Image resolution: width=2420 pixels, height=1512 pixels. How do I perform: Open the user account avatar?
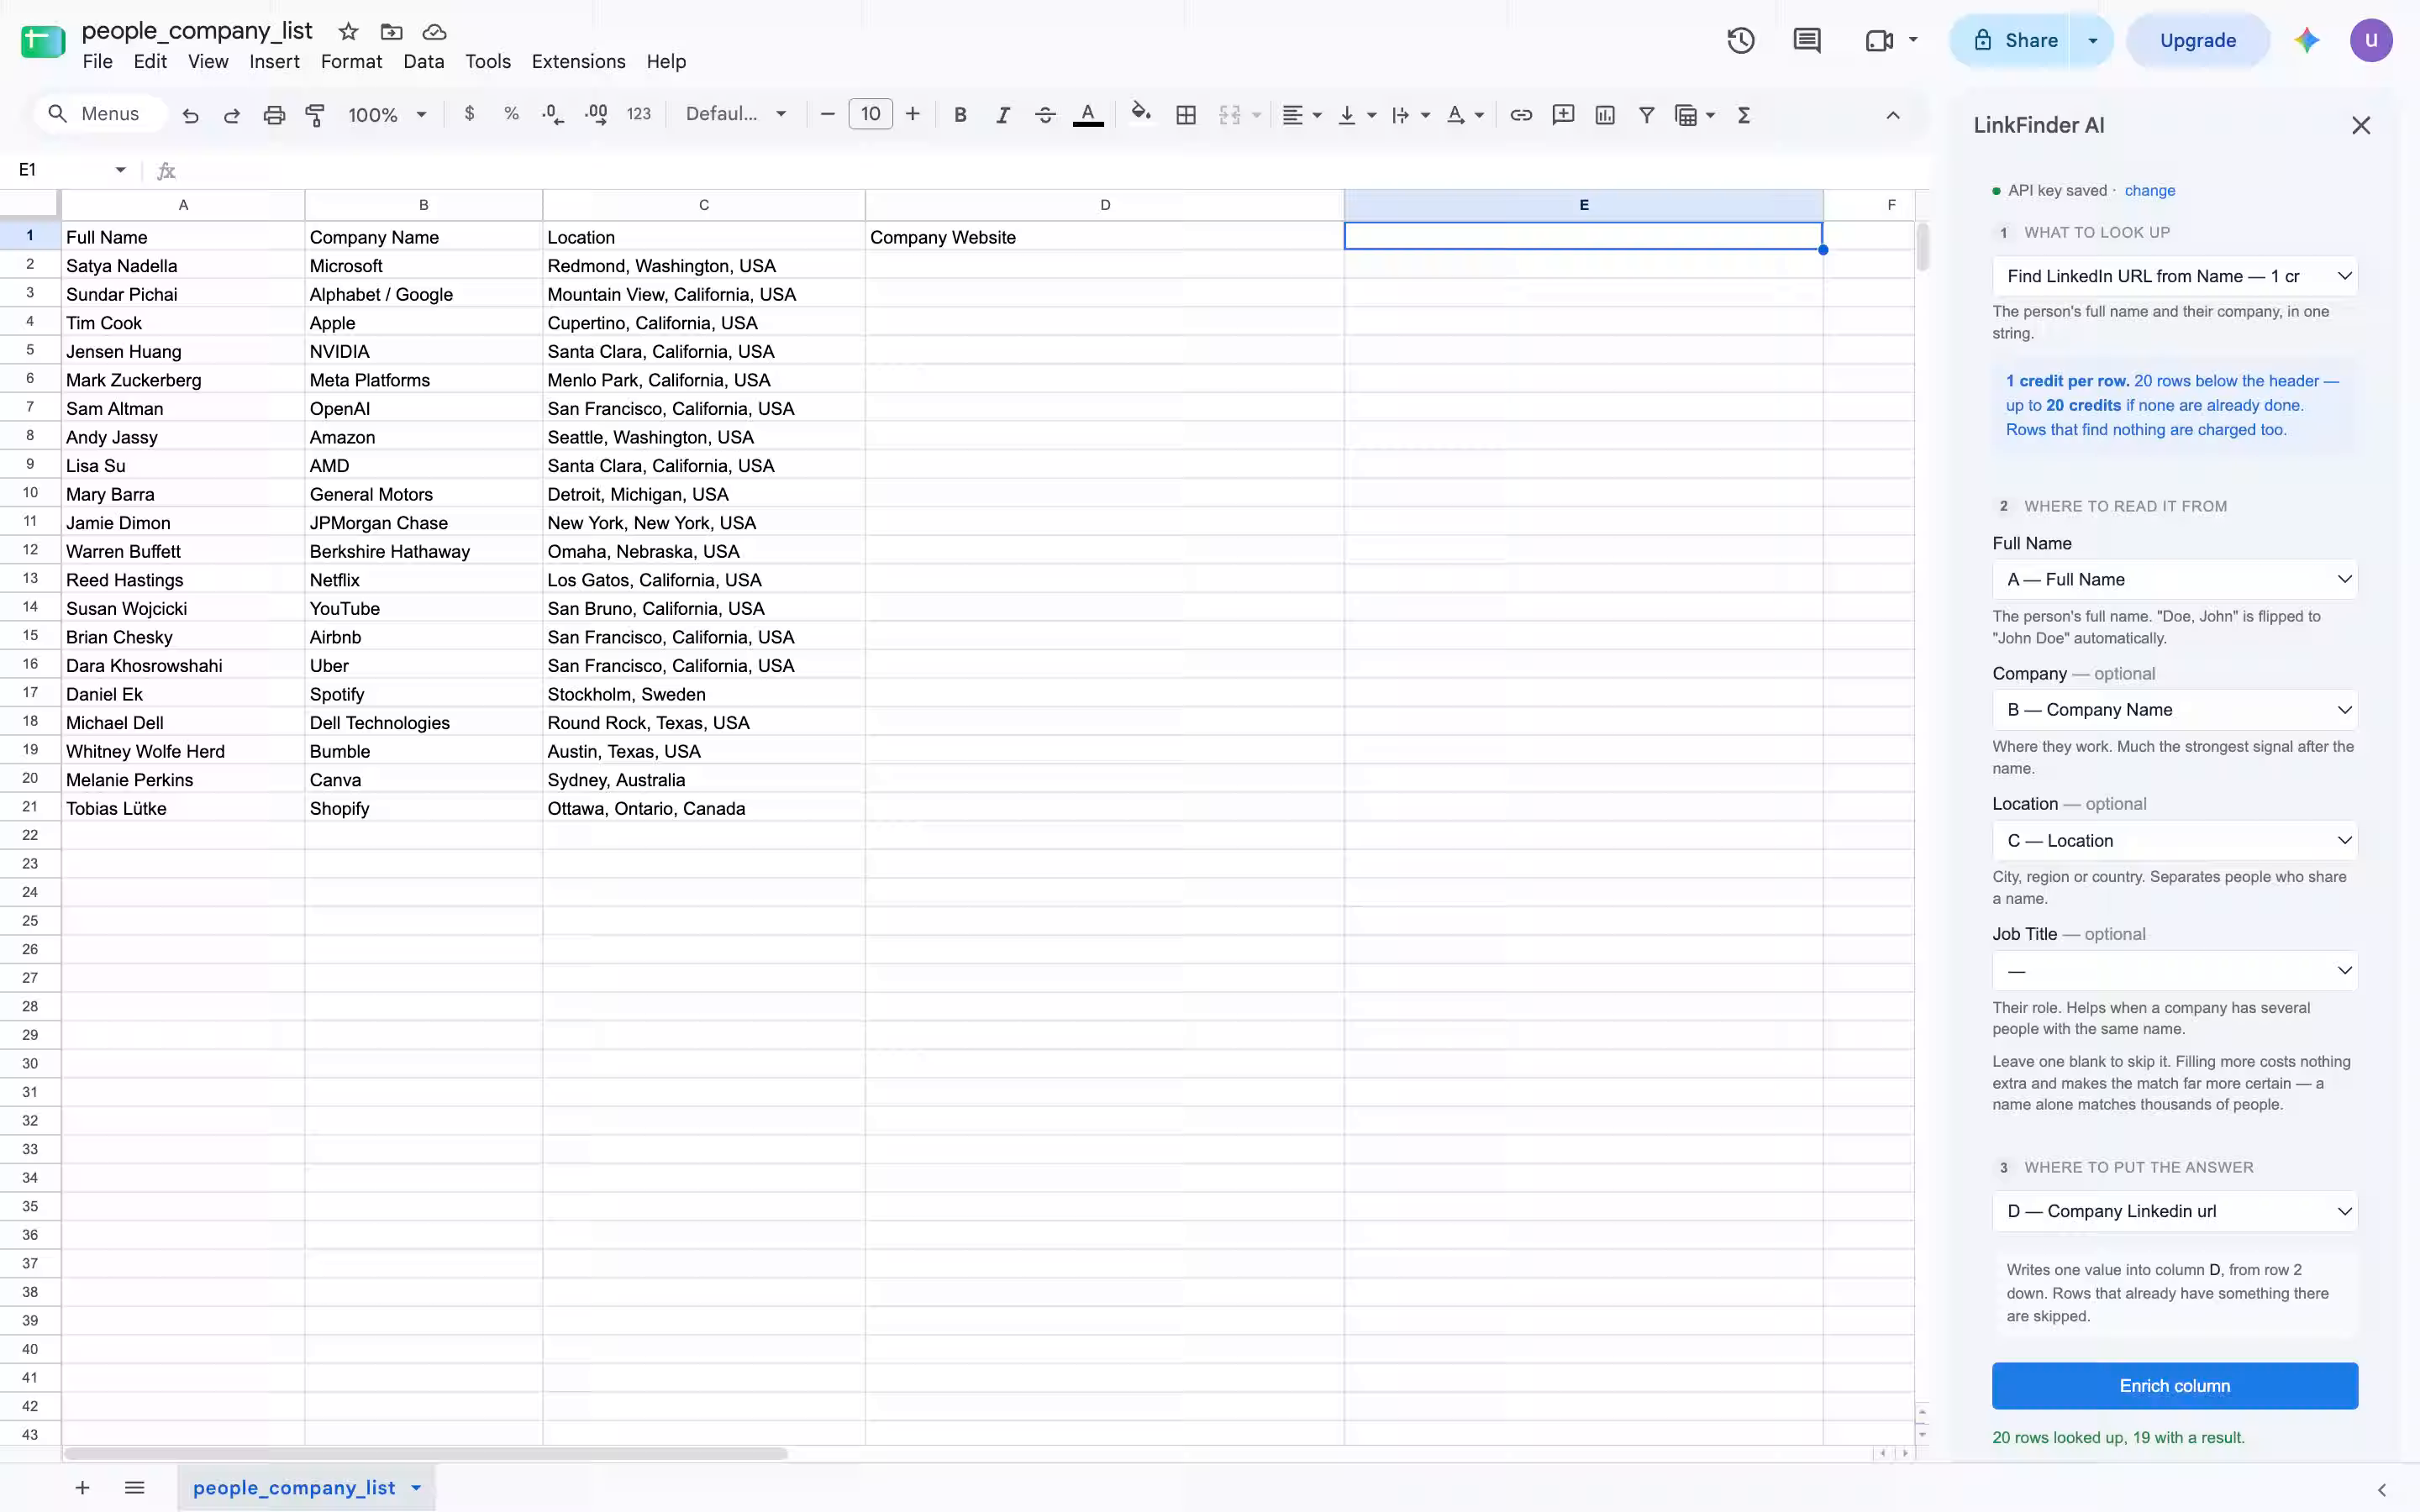(x=2371, y=41)
